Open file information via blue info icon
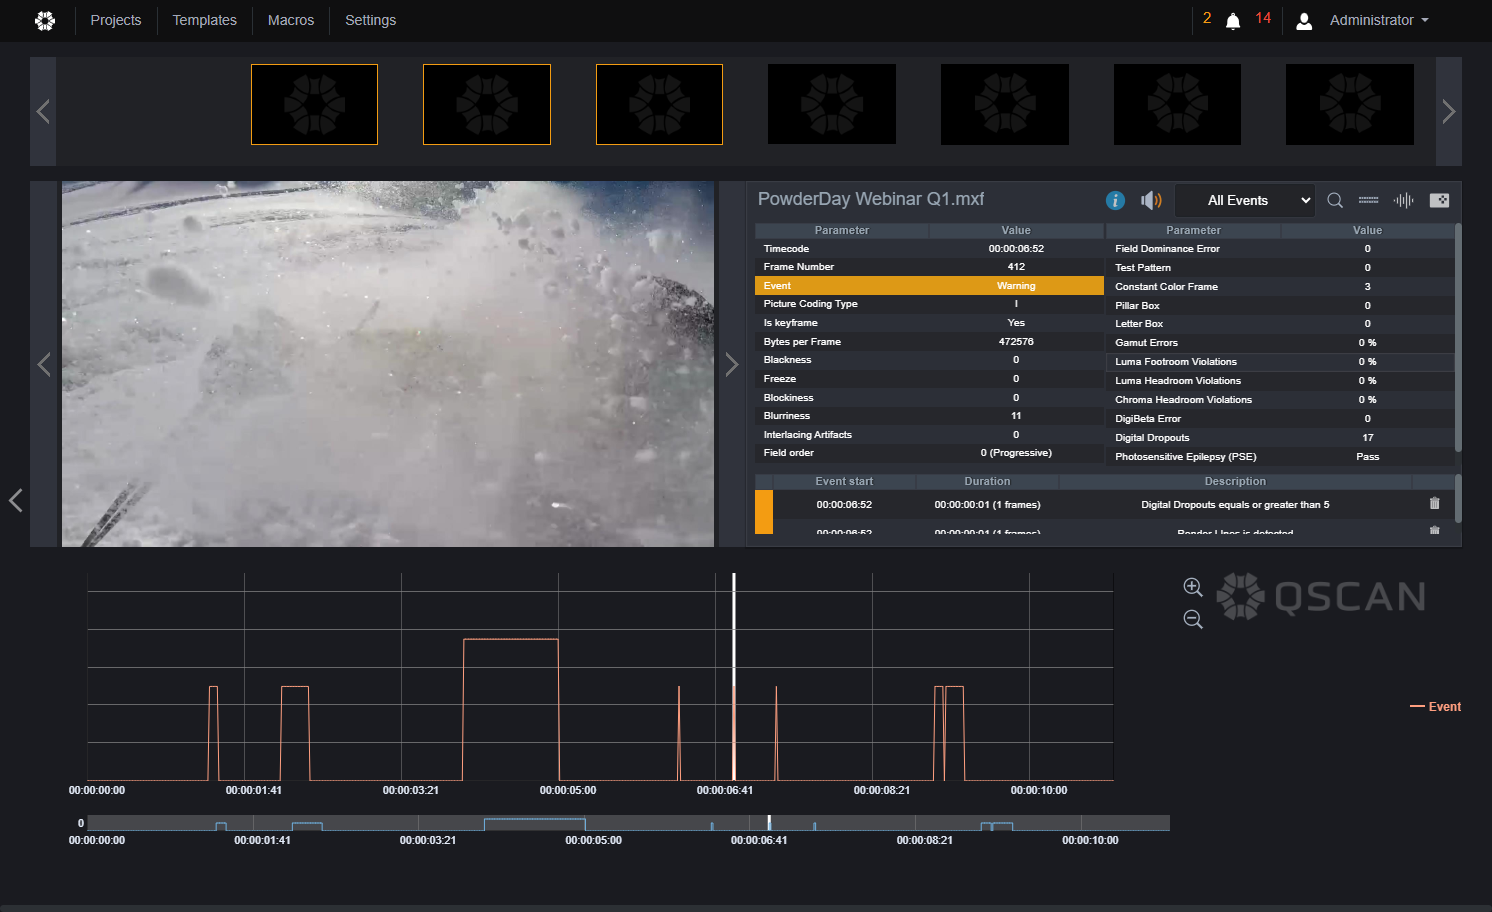This screenshot has width=1492, height=912. coord(1115,200)
